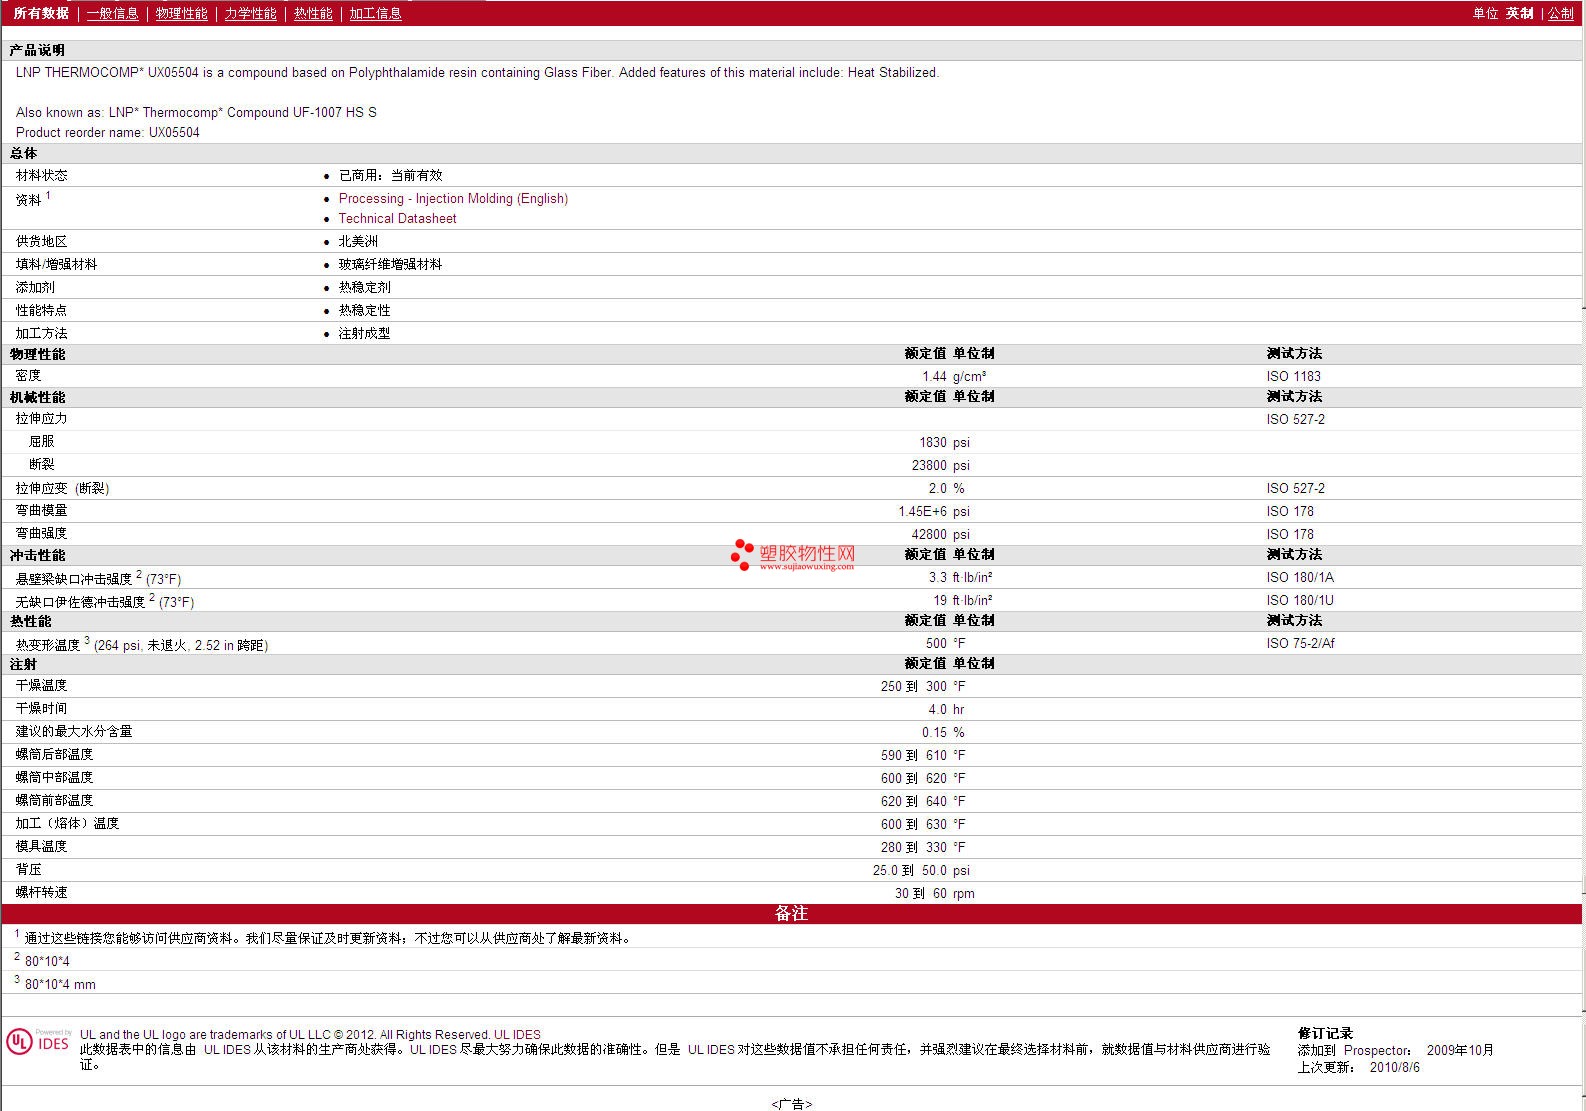Select the 力学性能 tab
The height and width of the screenshot is (1111, 1586).
[x=250, y=13]
